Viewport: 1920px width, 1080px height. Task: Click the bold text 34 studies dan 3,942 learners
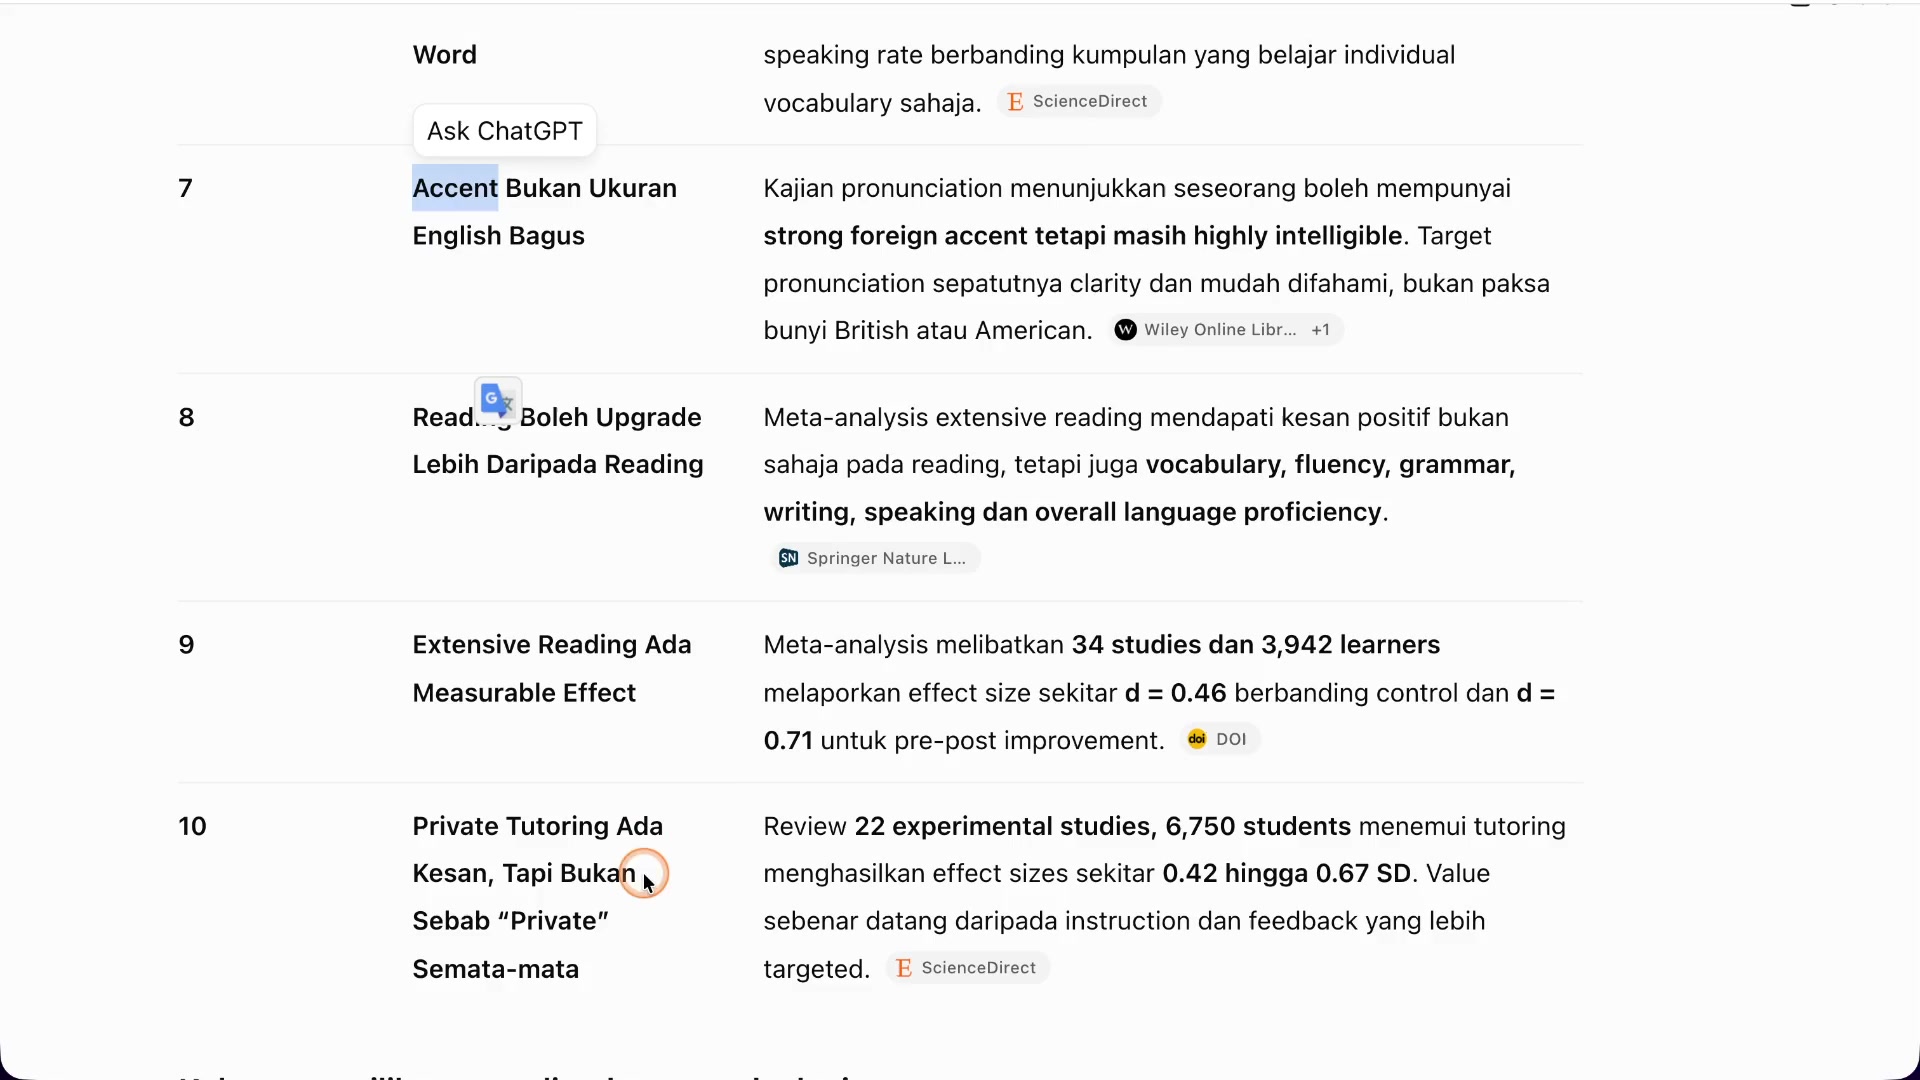[1256, 645]
